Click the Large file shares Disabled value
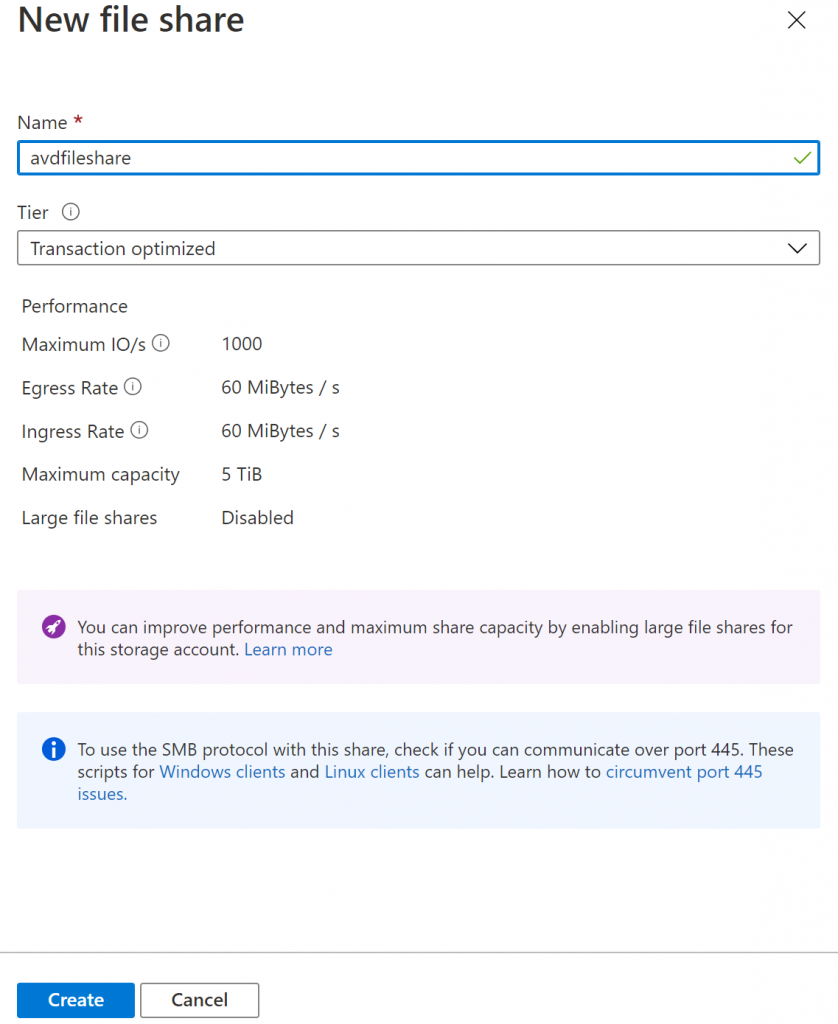The width and height of the screenshot is (838, 1024). (x=257, y=517)
